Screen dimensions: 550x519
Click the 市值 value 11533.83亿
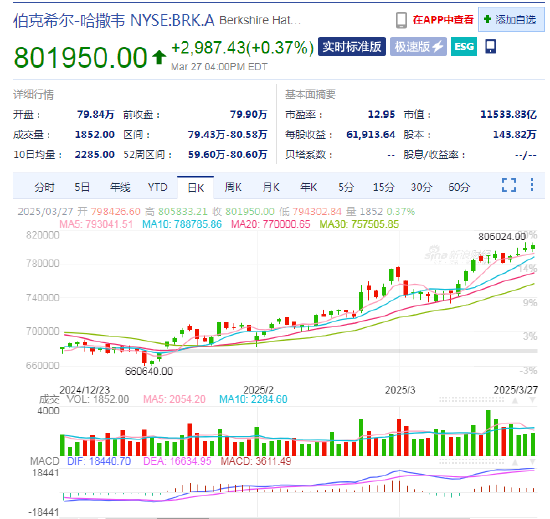(x=508, y=114)
